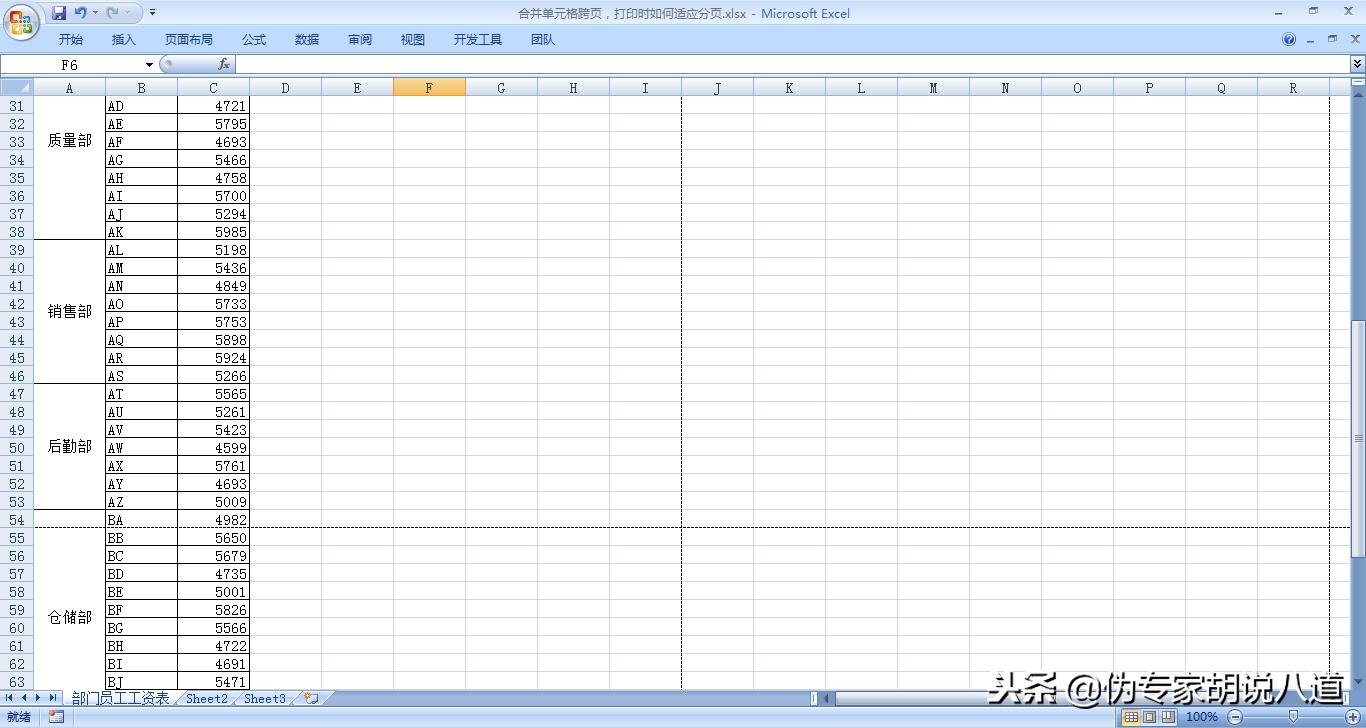Save the workbook via Quick Access toolbar

[58, 13]
